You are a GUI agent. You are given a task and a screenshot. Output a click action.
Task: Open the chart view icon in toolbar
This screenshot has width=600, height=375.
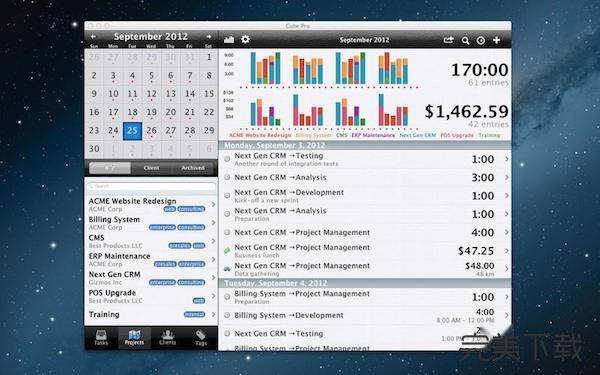pos(229,40)
